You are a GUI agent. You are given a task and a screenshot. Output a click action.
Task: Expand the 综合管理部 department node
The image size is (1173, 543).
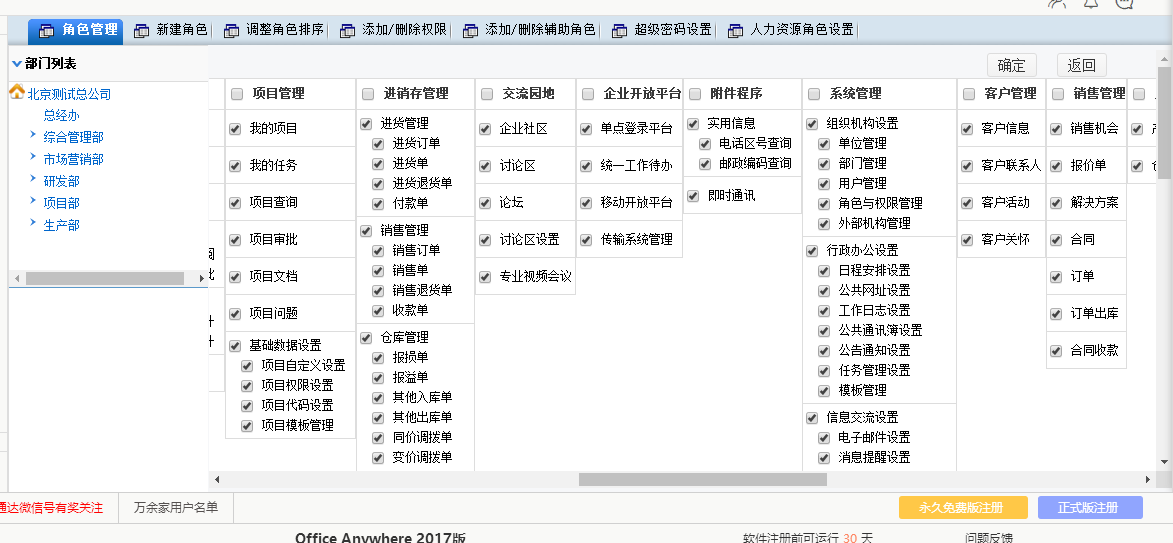(33, 136)
